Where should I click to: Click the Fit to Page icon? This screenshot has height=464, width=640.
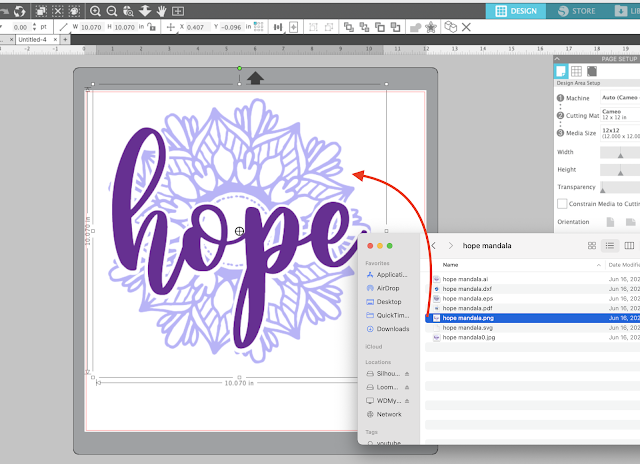[x=178, y=11]
